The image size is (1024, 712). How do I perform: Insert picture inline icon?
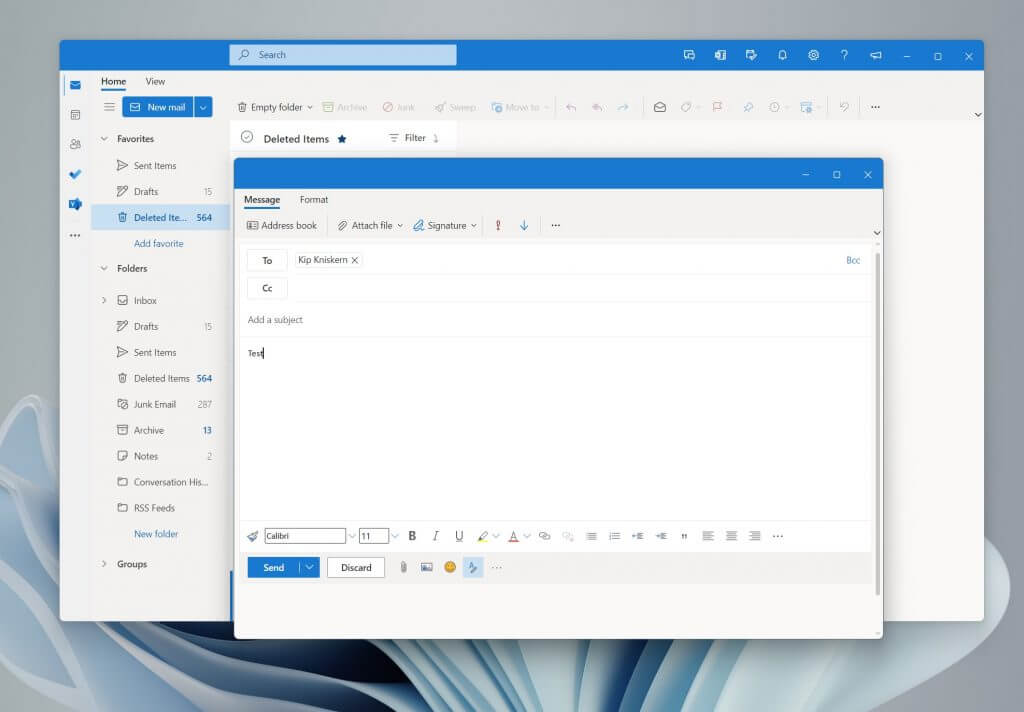pos(426,568)
